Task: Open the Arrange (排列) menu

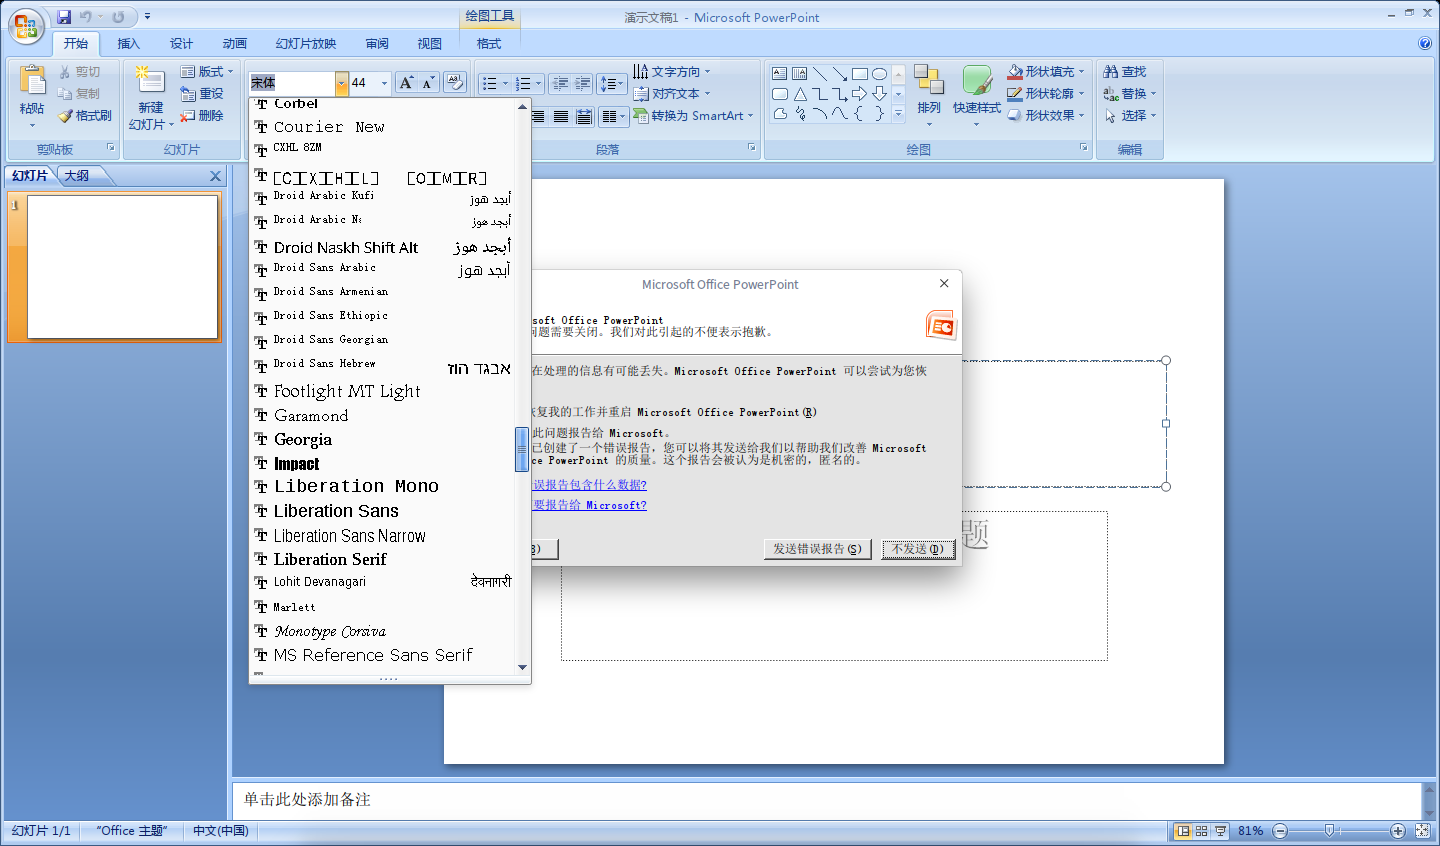Action: [x=929, y=97]
